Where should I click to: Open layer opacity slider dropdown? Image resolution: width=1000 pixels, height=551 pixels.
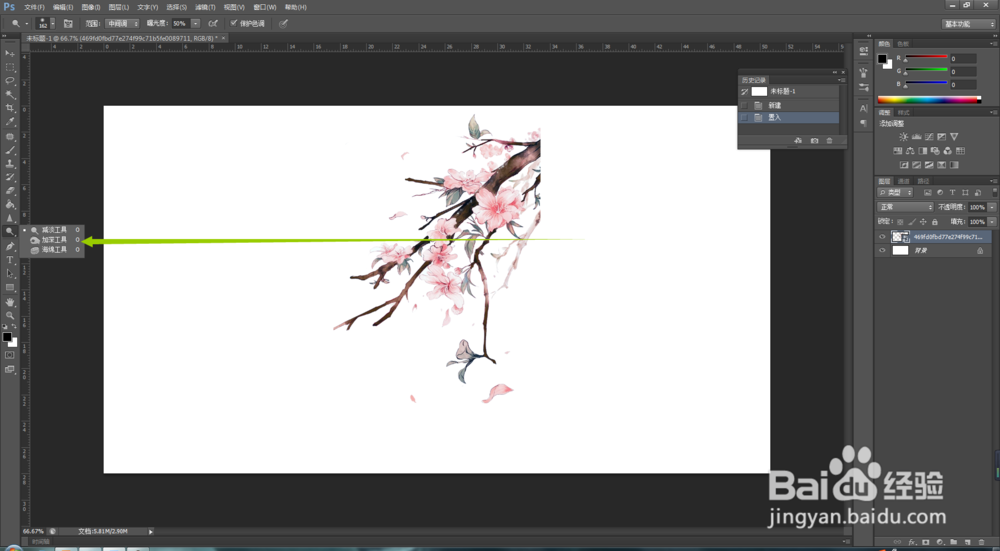pyautogui.click(x=992, y=207)
